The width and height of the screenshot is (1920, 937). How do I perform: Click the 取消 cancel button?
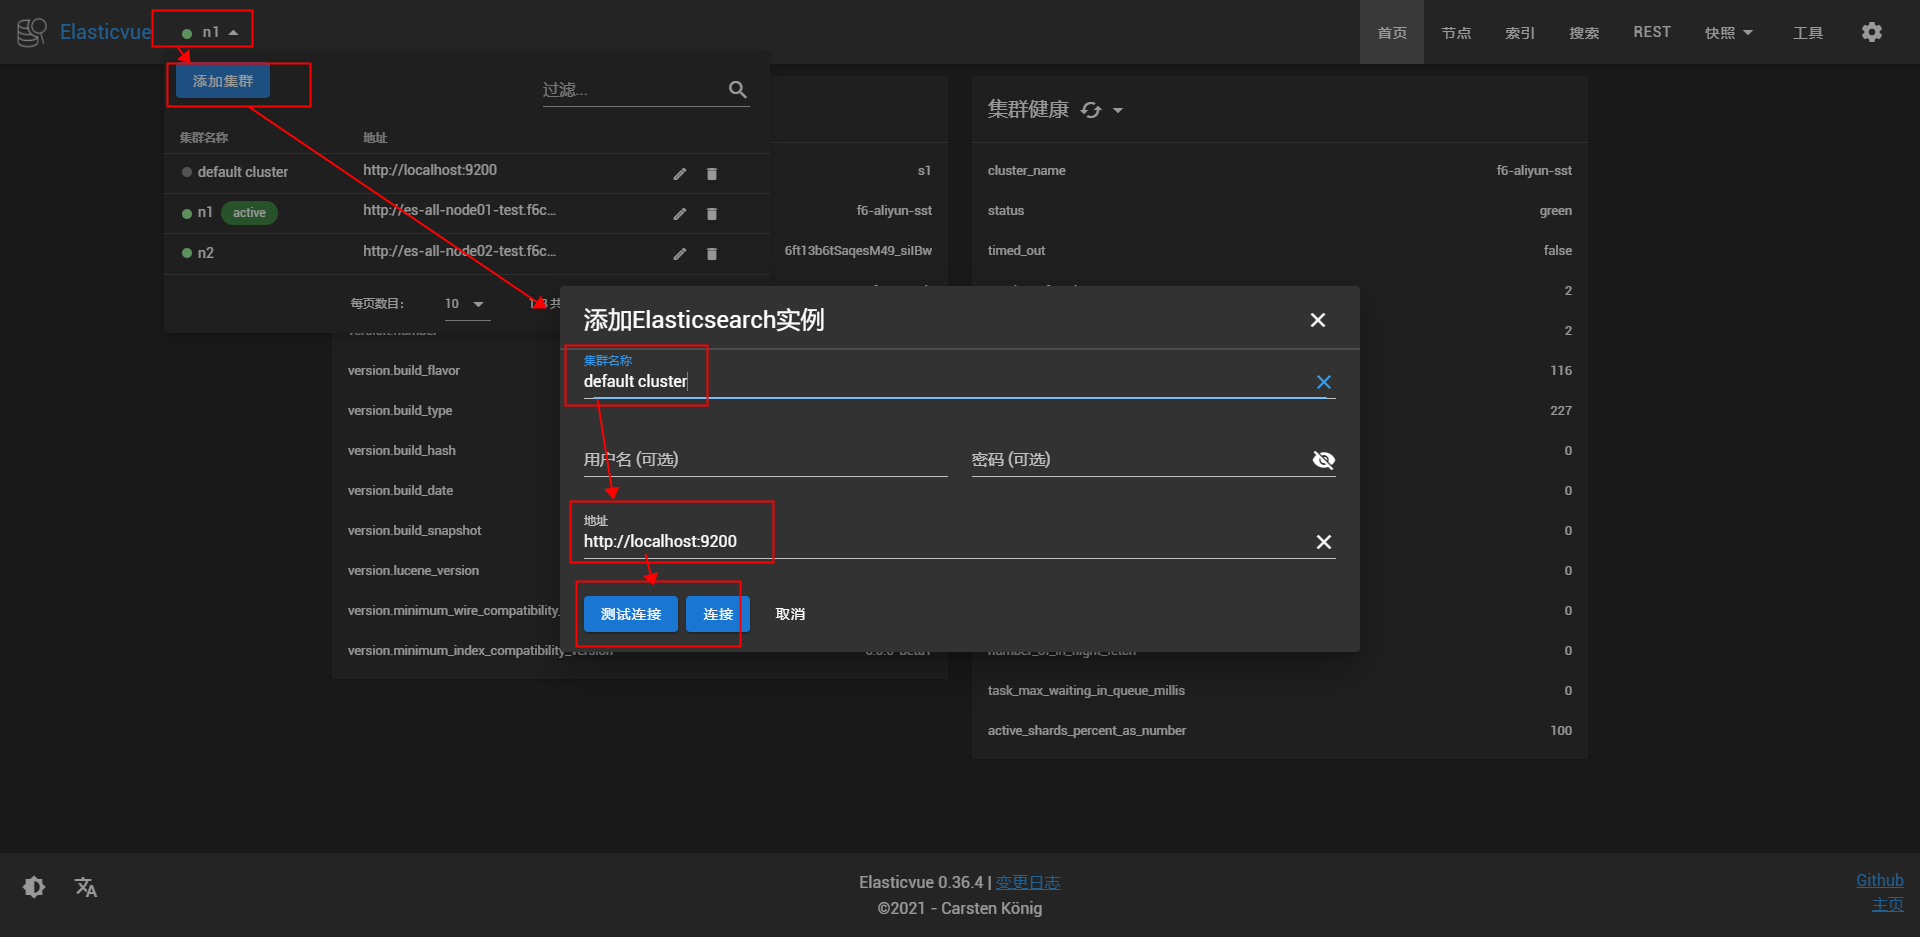790,614
